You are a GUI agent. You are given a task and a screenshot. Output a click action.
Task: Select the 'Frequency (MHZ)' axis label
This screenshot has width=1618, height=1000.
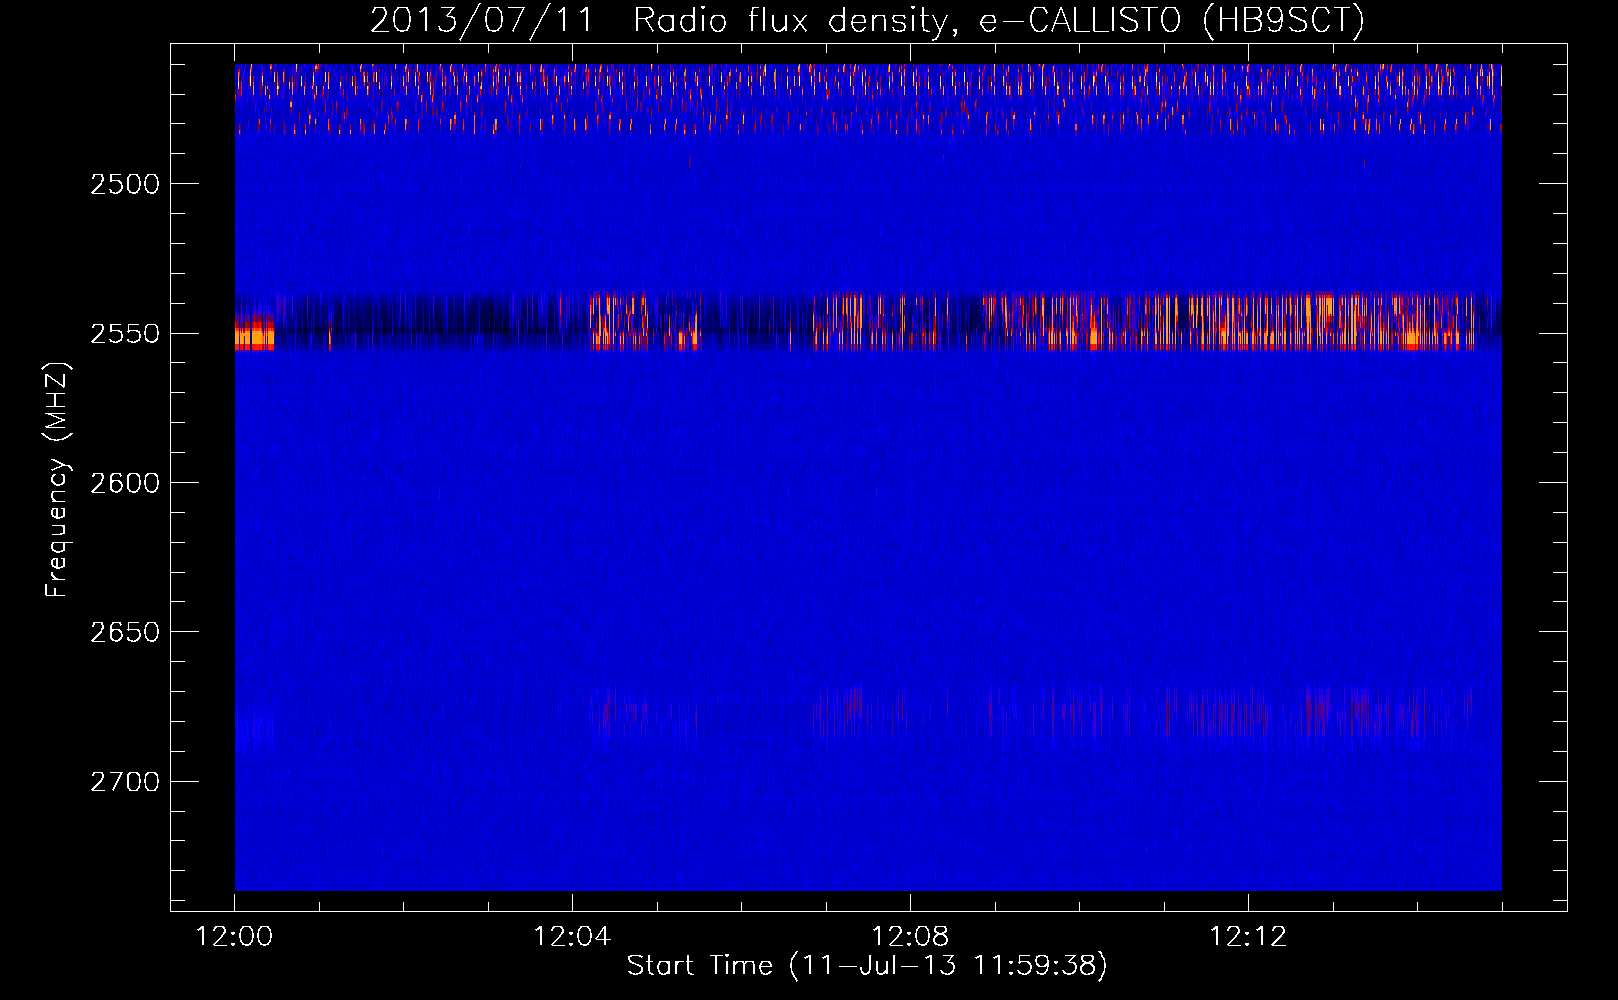57,480
